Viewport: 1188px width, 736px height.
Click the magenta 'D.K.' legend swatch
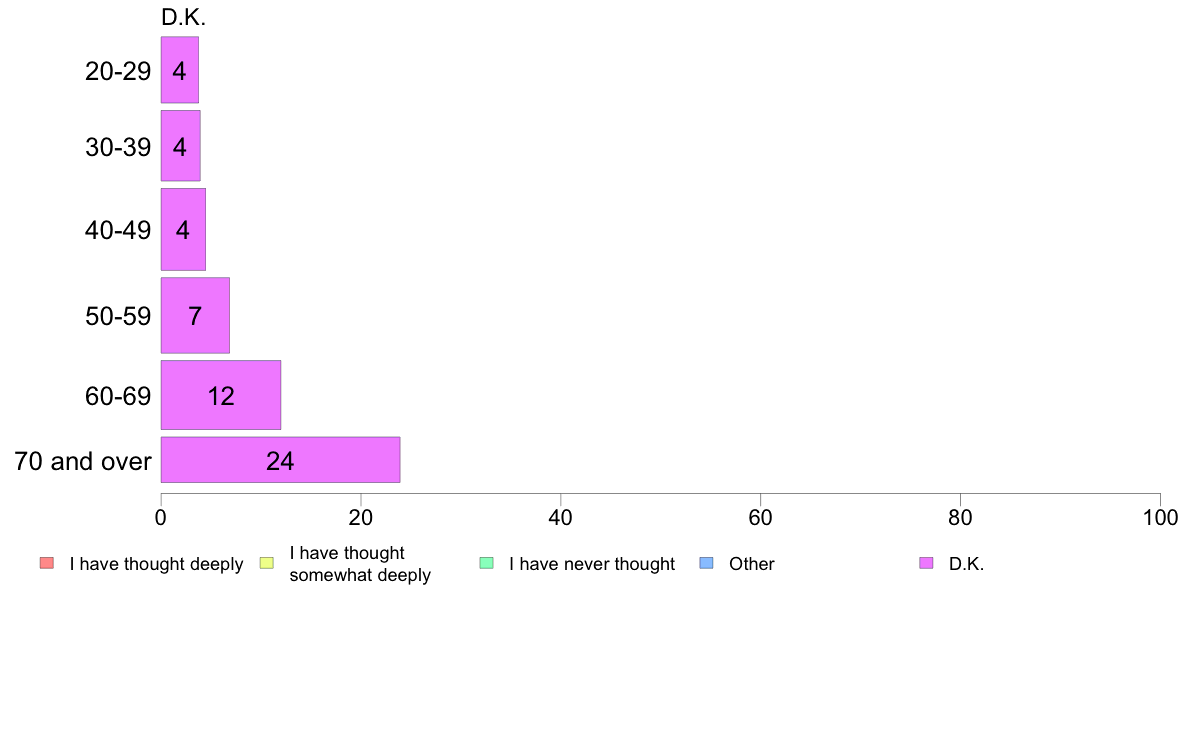tap(926, 563)
